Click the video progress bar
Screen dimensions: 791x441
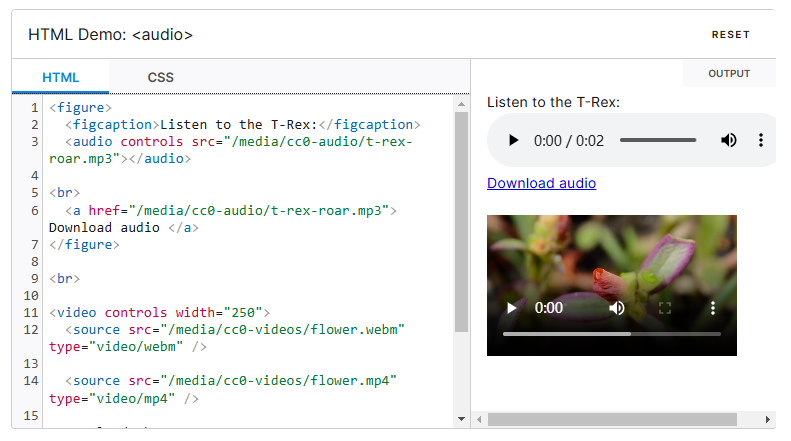coord(611,334)
